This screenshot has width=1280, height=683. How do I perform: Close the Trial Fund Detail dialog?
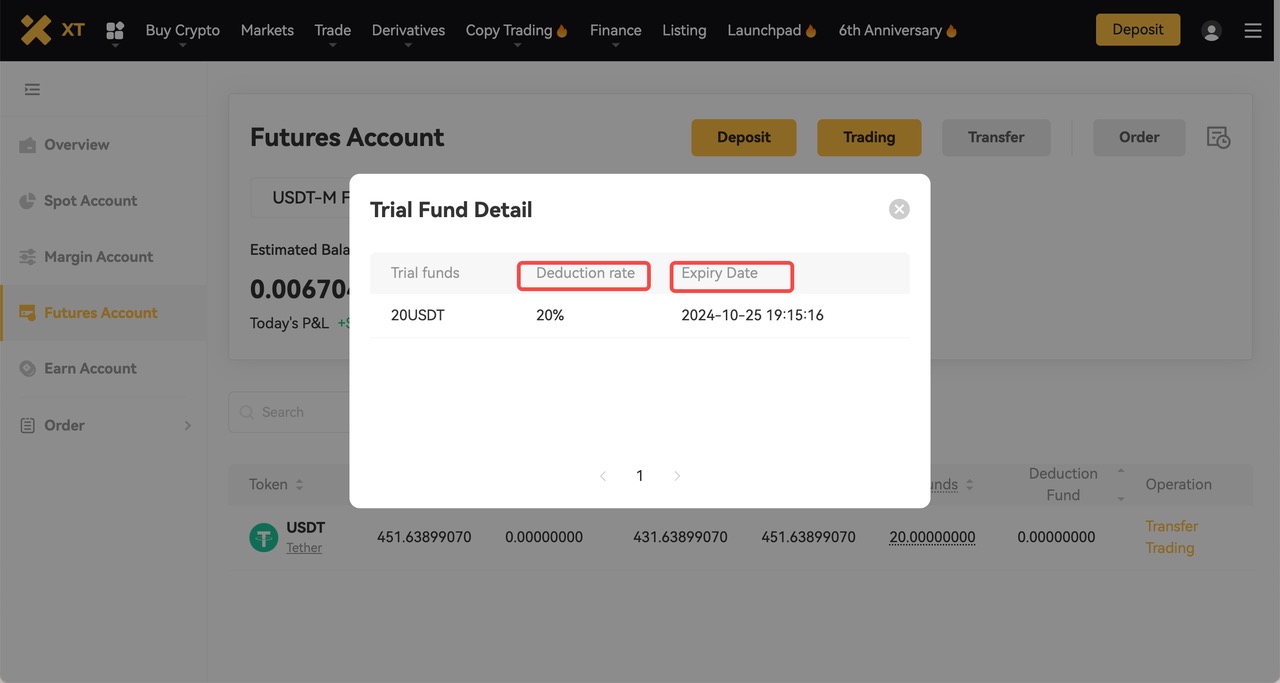pos(899,209)
